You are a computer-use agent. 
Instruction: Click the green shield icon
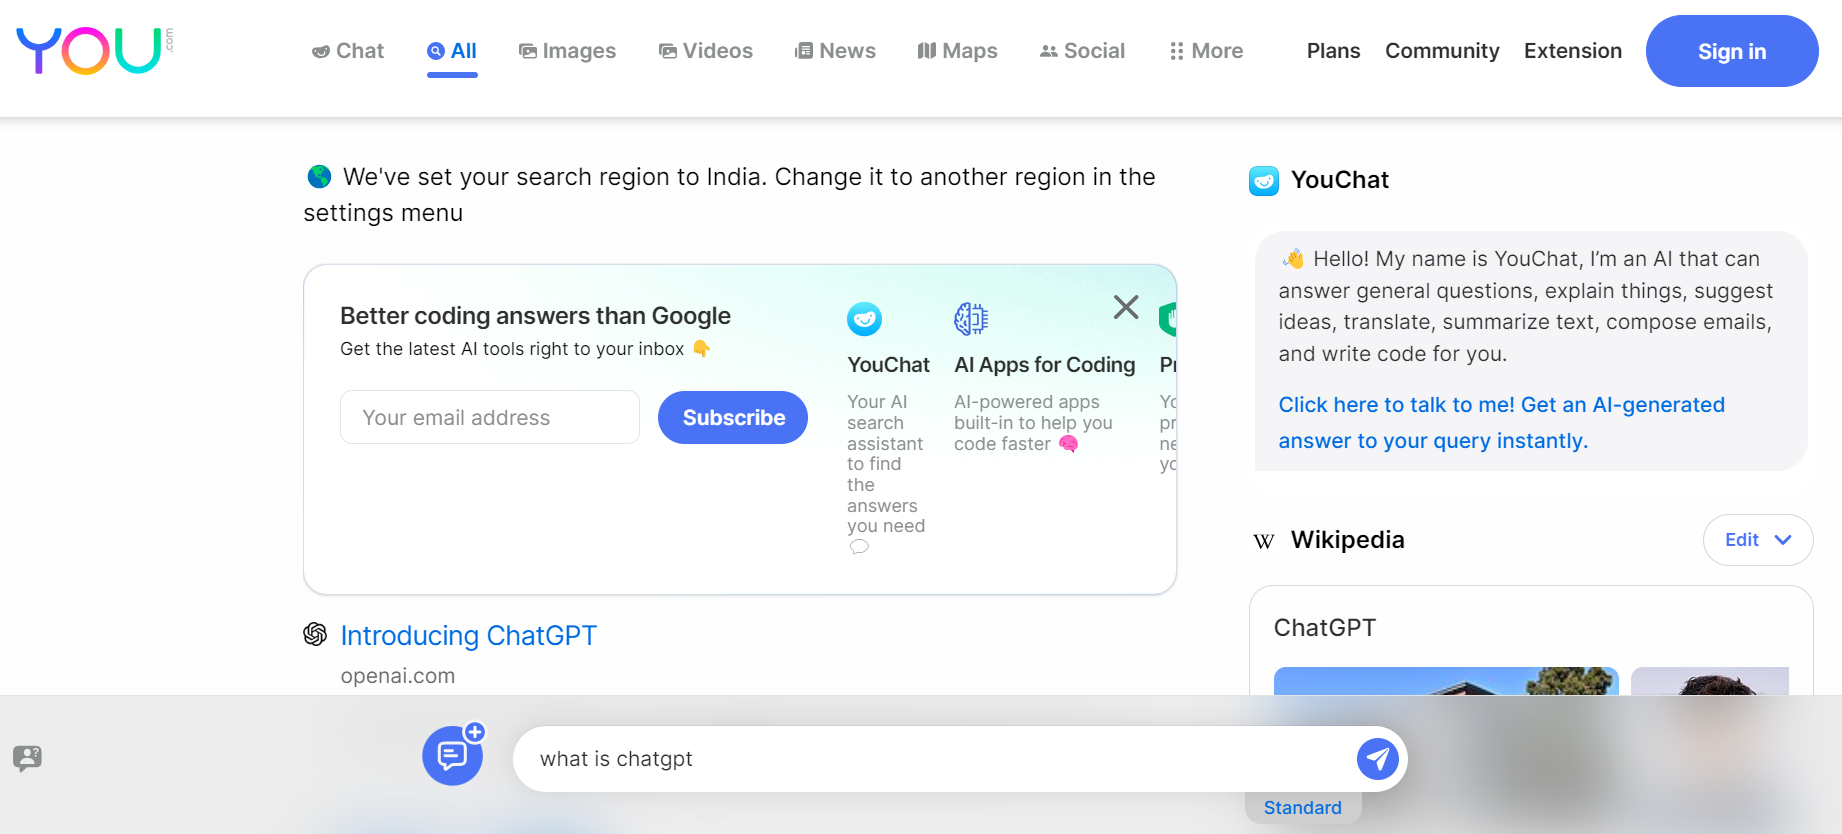(x=1168, y=319)
